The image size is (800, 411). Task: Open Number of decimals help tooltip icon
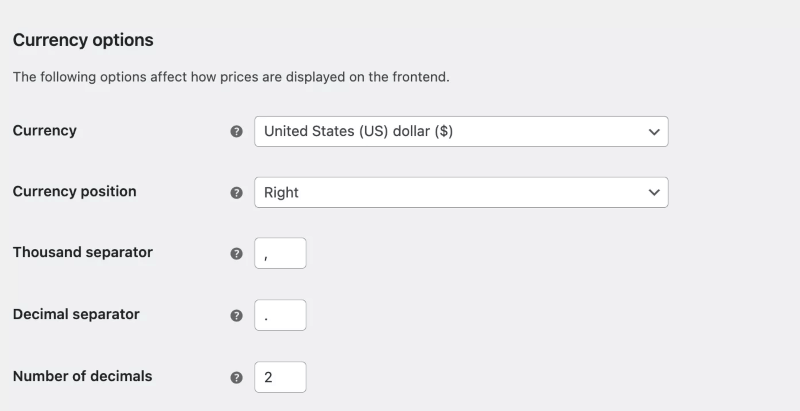pos(237,378)
